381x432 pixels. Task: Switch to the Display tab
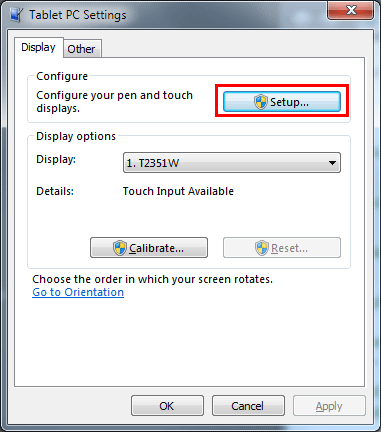point(38,47)
